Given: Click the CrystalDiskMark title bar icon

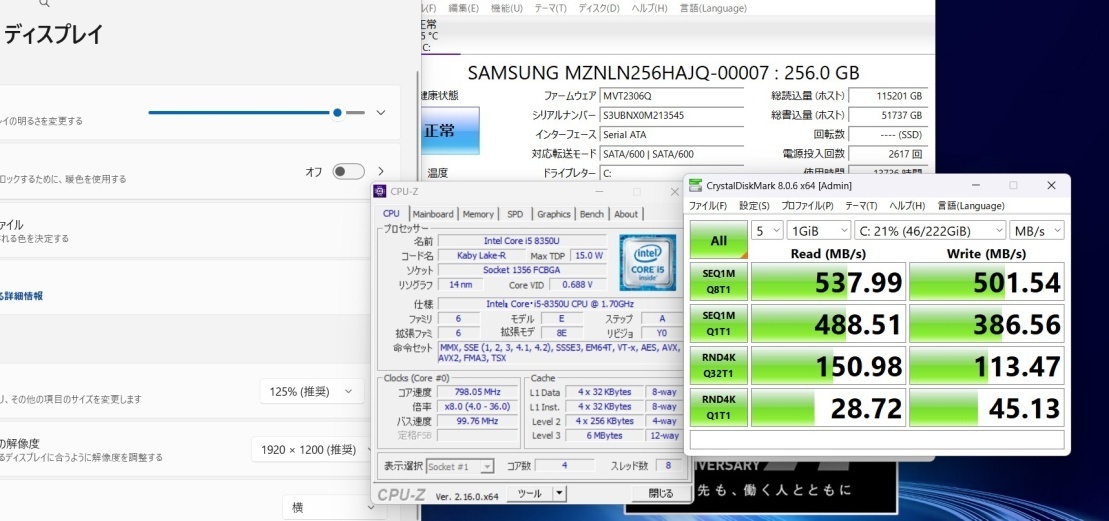Looking at the screenshot, I should [695, 185].
